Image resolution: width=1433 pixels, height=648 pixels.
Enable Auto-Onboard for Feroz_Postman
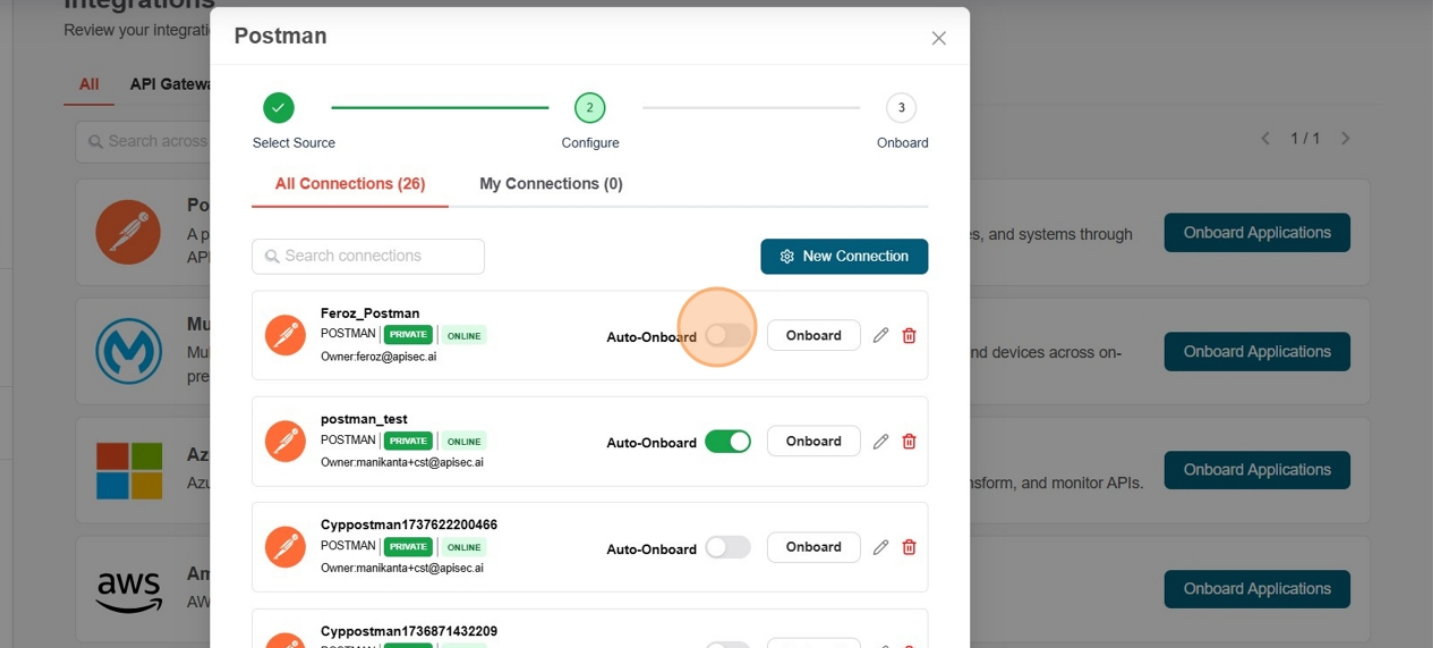[727, 336]
